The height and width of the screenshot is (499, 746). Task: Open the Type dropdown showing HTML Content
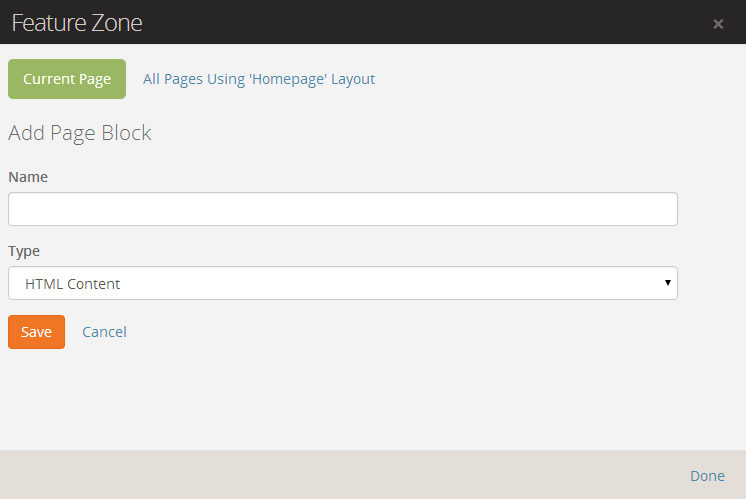click(343, 283)
